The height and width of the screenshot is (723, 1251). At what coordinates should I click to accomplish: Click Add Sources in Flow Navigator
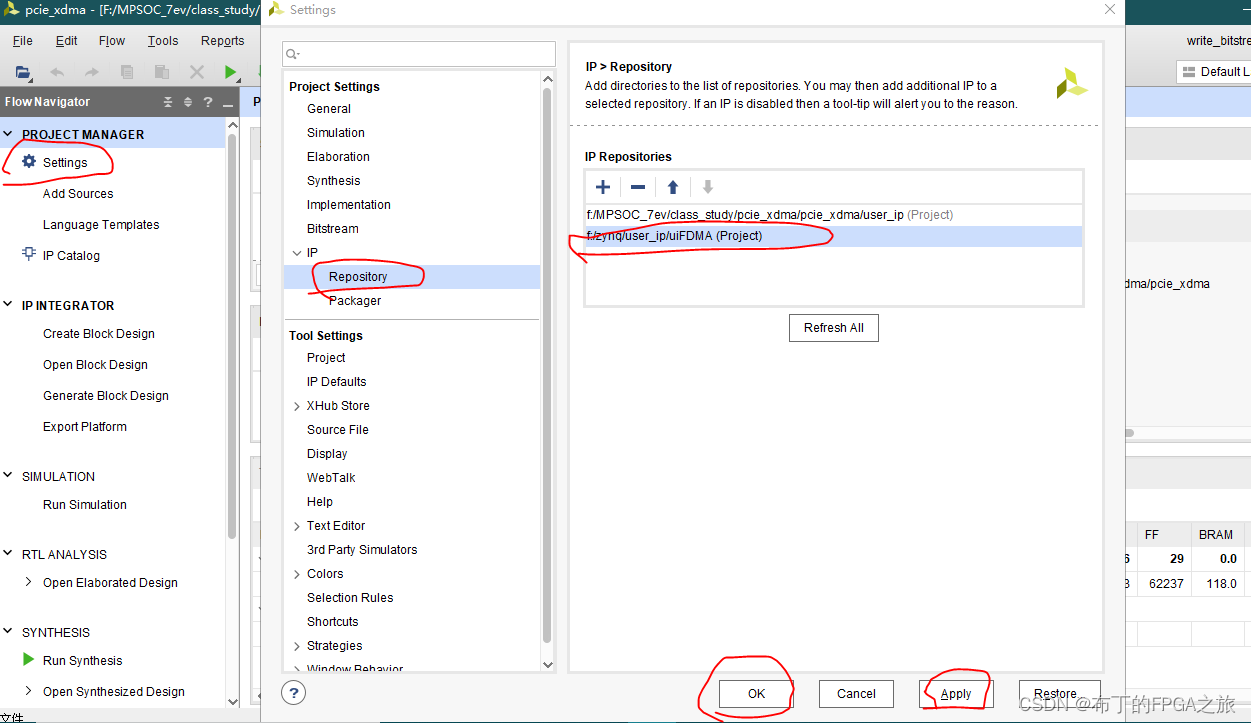(78, 194)
